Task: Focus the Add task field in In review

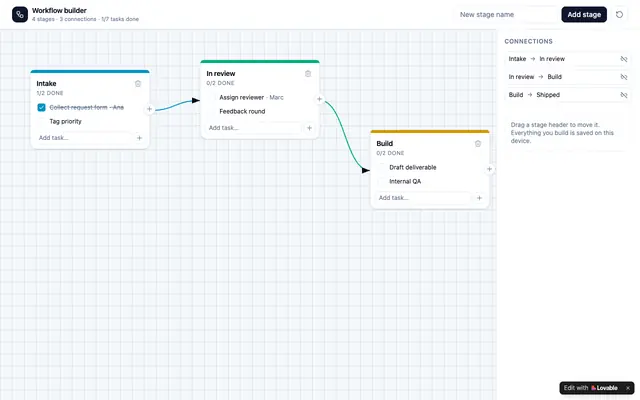Action: click(255, 128)
